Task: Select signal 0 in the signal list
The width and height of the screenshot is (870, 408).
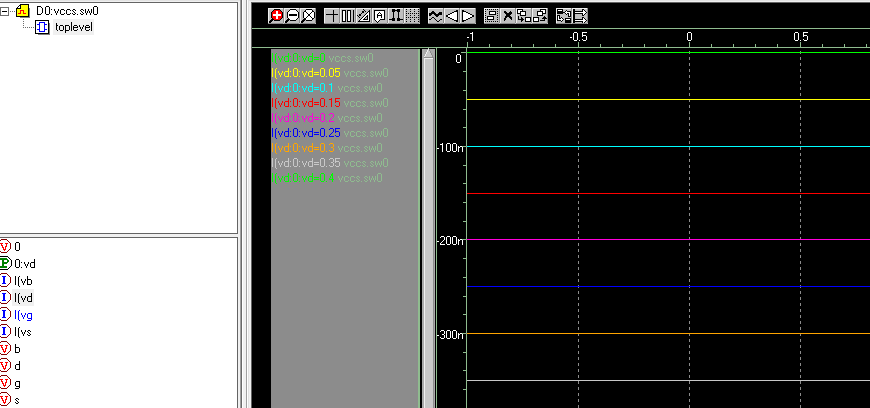Action: pyautogui.click(x=17, y=246)
